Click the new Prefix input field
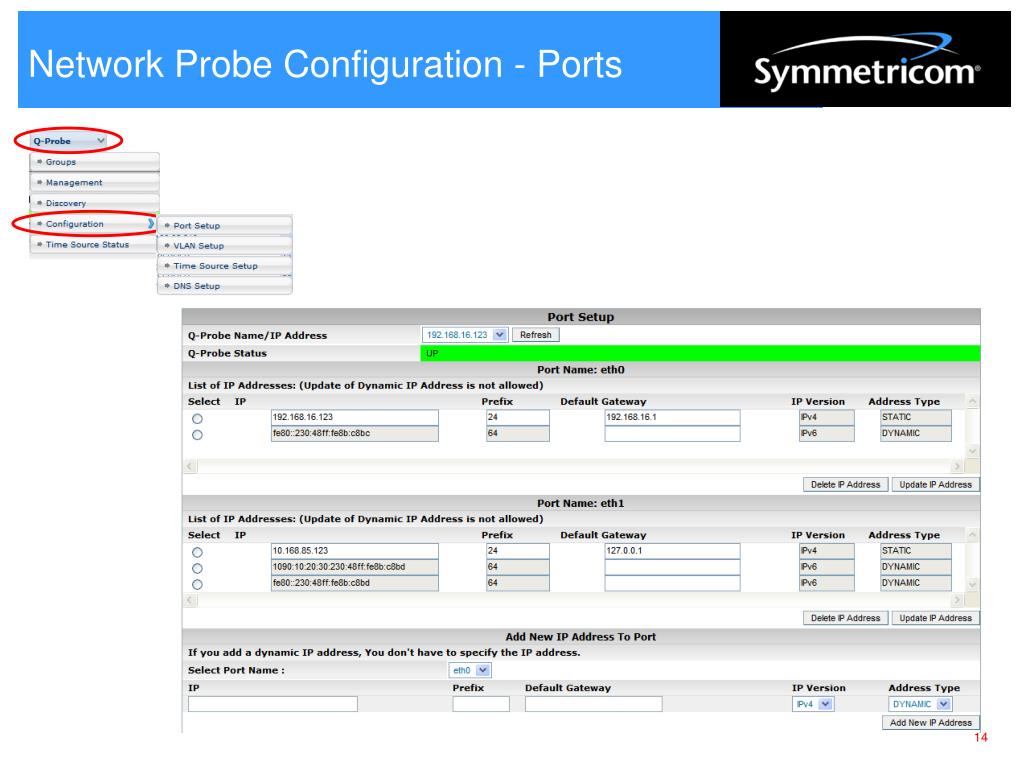 481,704
